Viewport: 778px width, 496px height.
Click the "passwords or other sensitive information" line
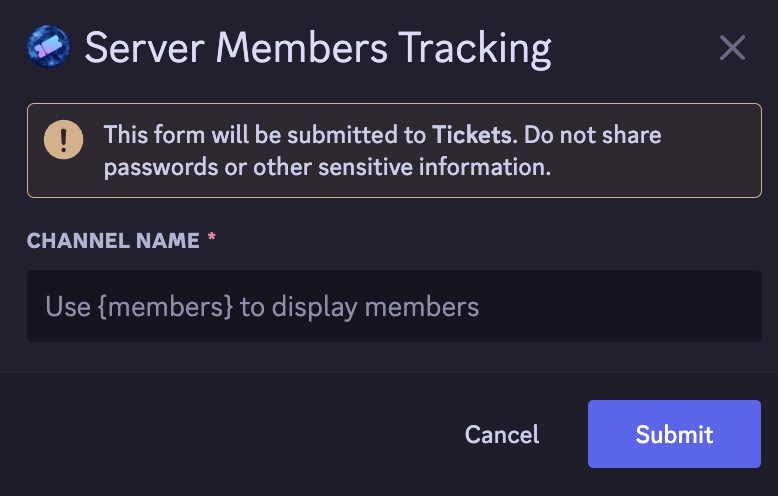pyautogui.click(x=327, y=166)
